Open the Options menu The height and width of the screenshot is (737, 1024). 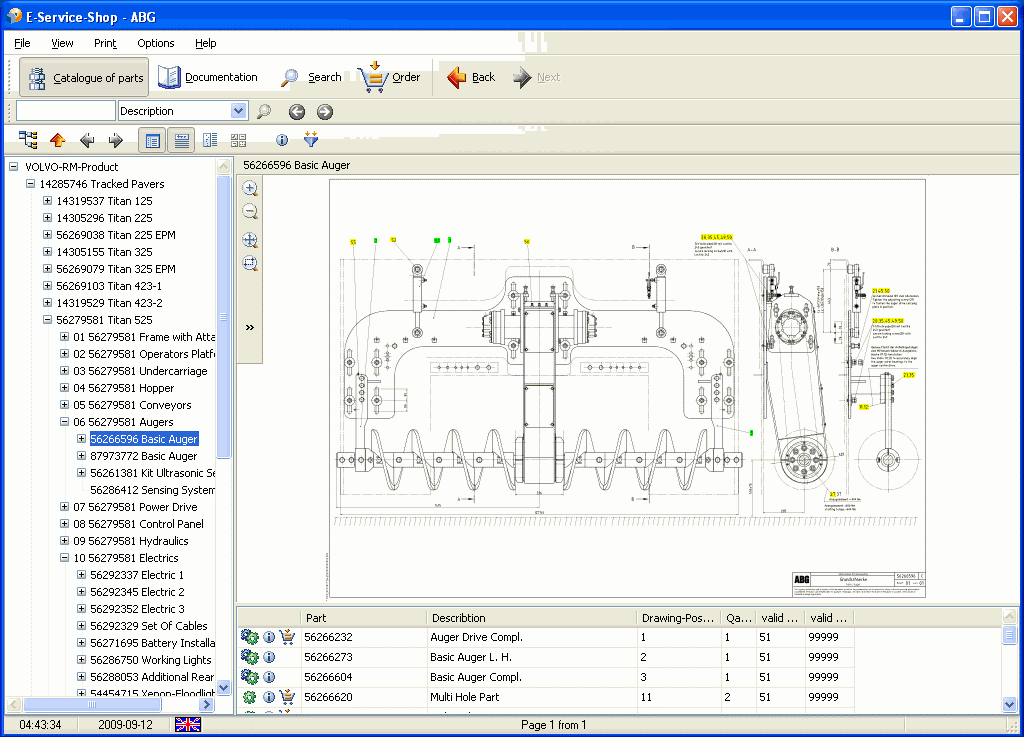click(155, 43)
